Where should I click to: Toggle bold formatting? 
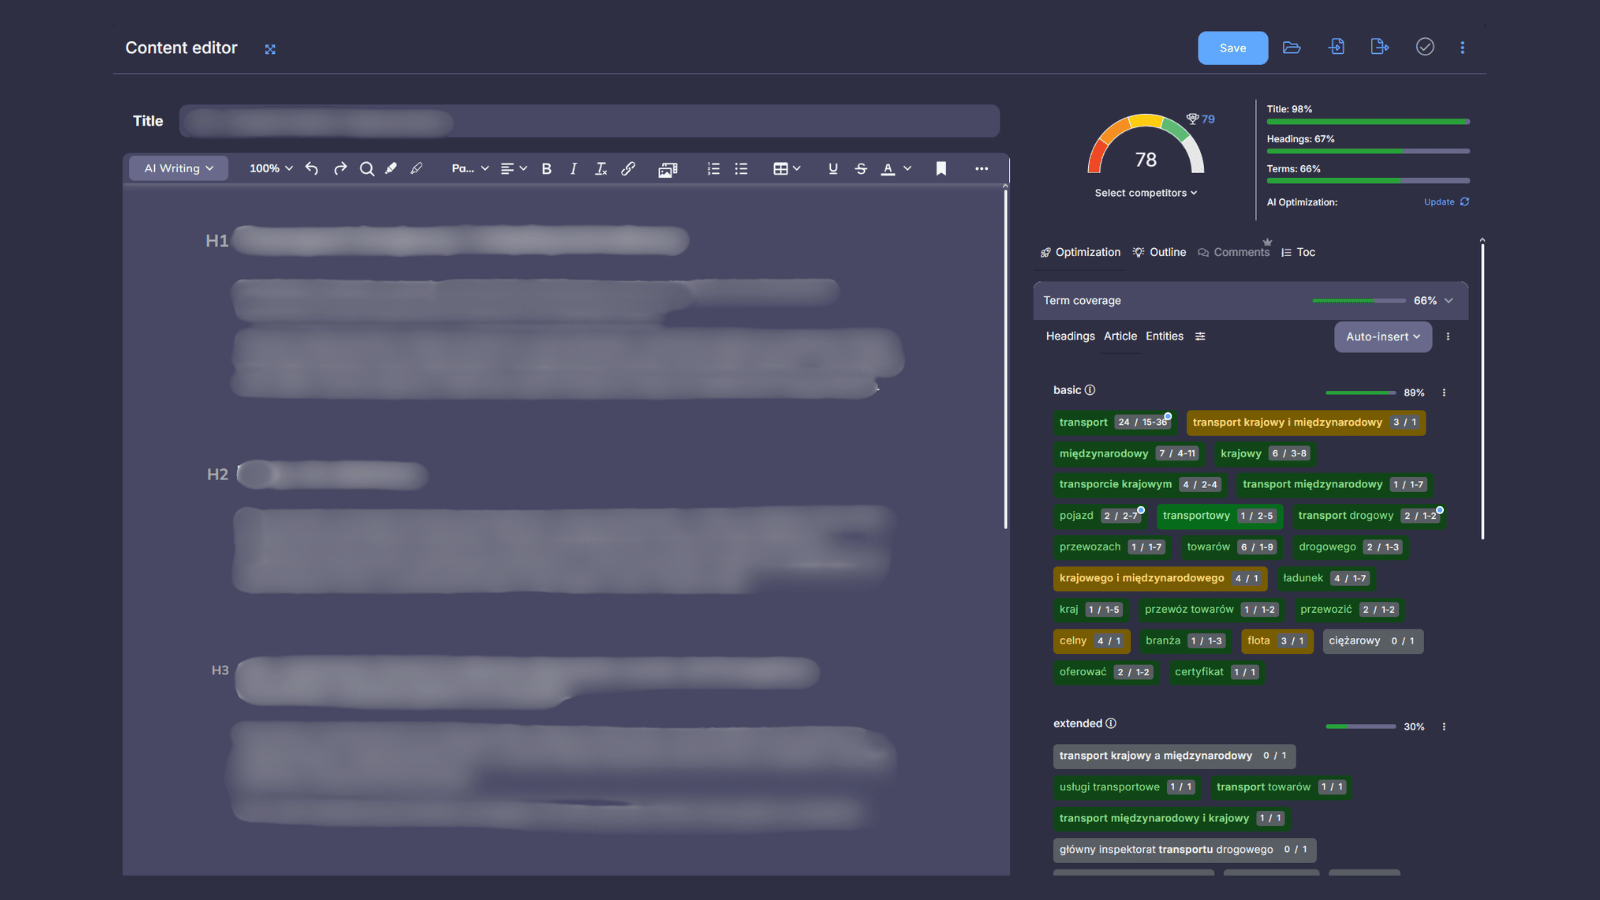[547, 169]
